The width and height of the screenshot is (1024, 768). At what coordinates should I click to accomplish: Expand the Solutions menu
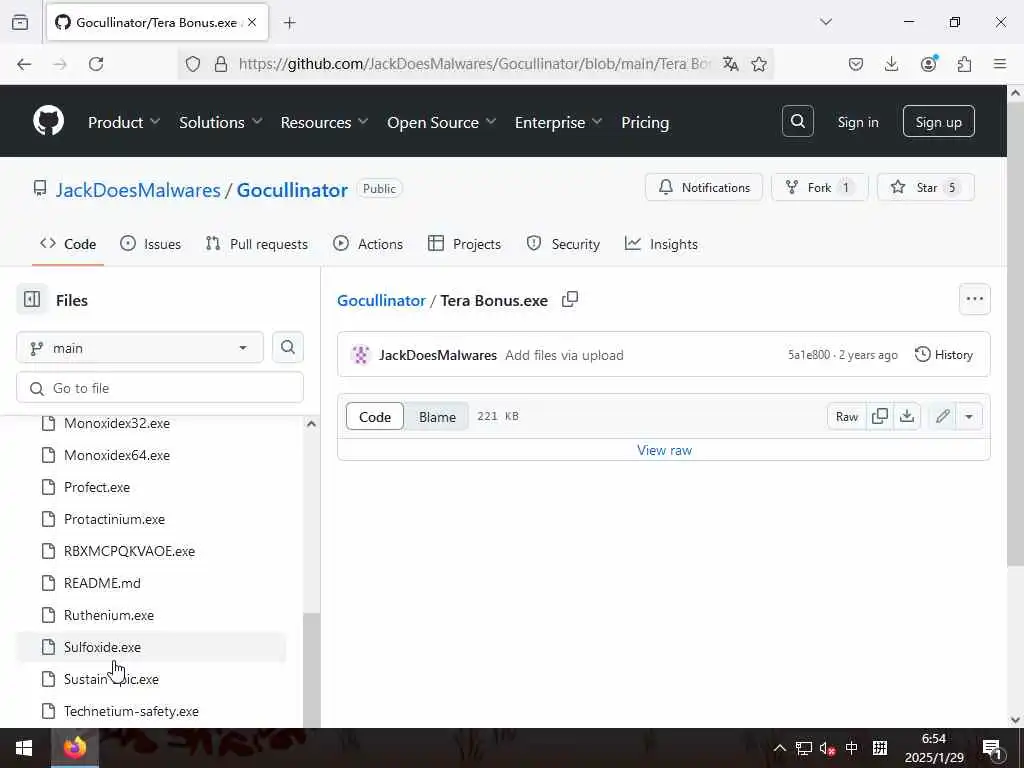221,122
